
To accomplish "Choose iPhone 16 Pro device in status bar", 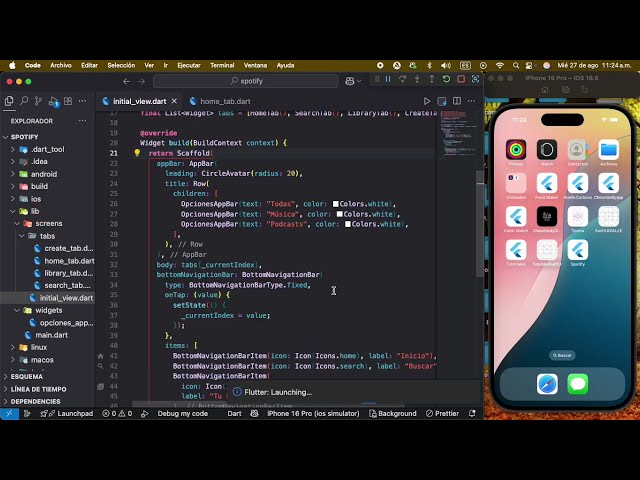I will click(x=313, y=413).
